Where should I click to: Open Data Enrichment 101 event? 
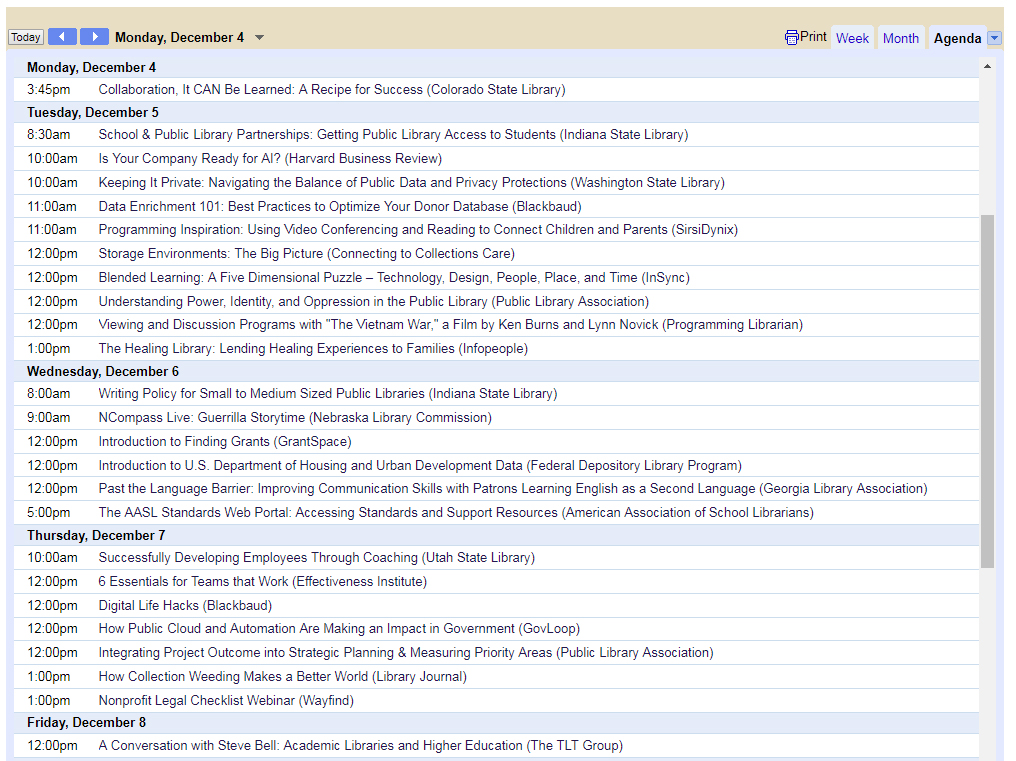tap(340, 207)
